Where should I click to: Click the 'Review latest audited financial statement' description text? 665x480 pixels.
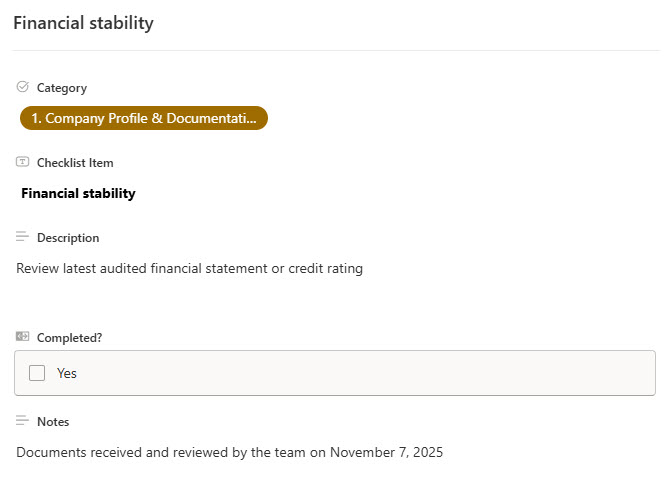coord(150,268)
